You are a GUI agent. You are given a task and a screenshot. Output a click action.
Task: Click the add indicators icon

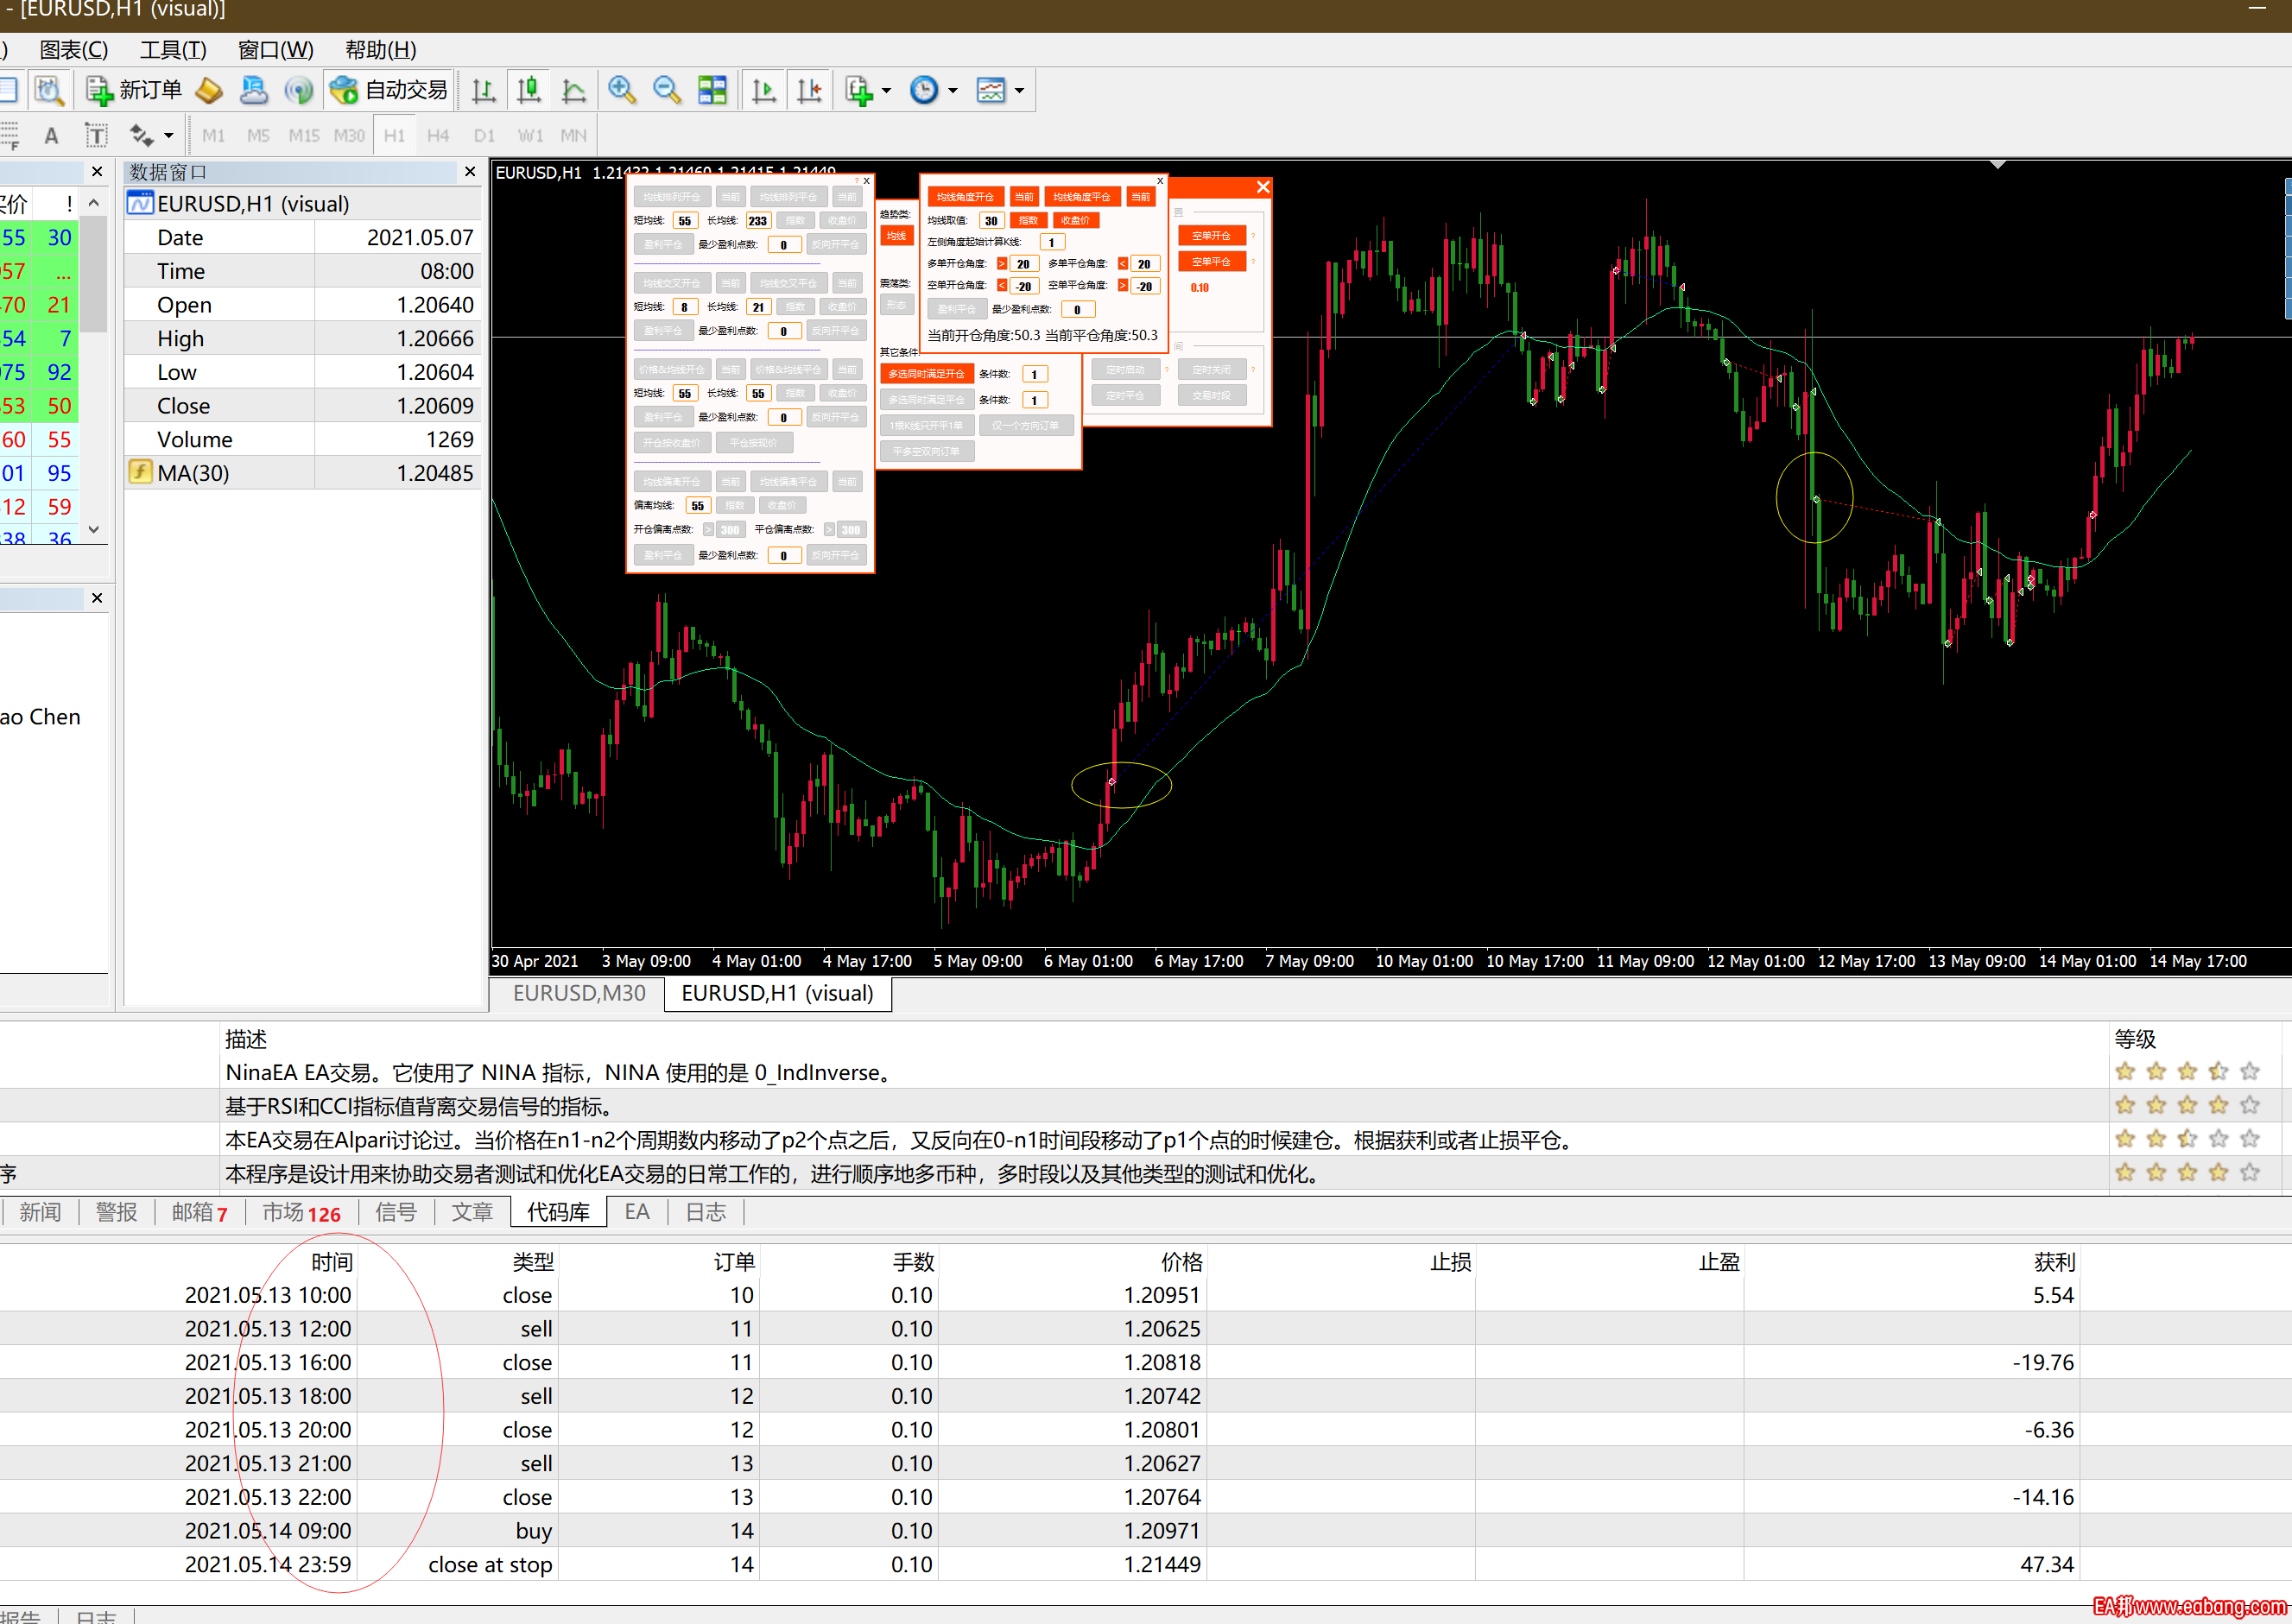(859, 90)
